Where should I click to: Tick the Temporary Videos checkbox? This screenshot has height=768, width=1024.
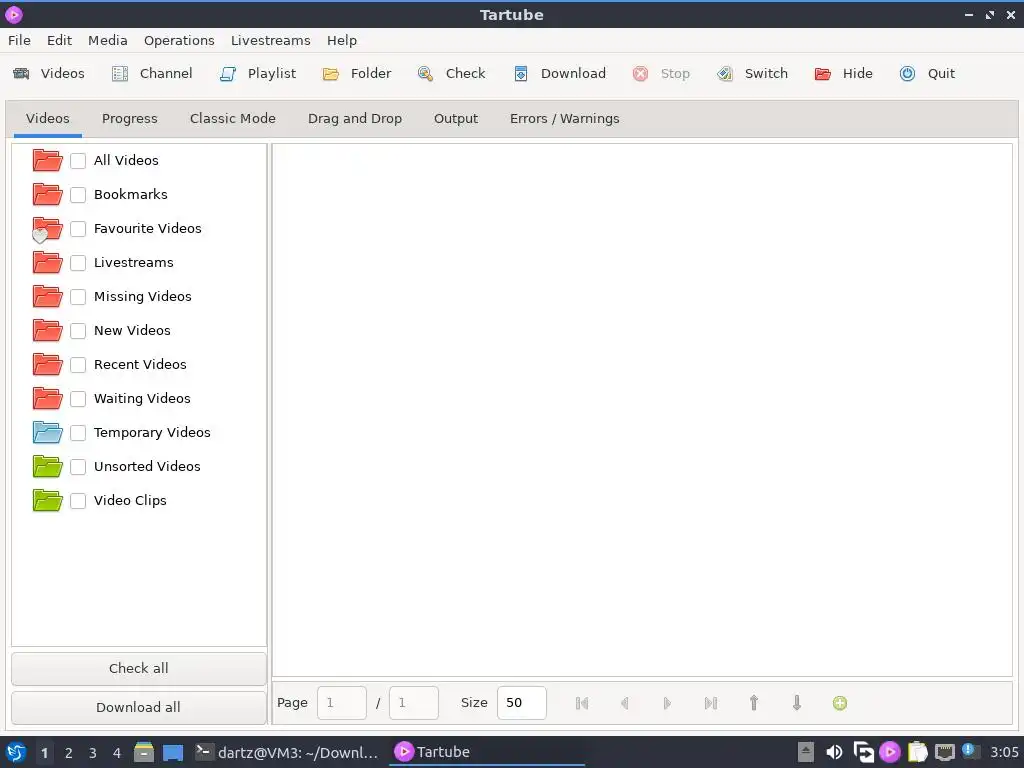coord(78,432)
